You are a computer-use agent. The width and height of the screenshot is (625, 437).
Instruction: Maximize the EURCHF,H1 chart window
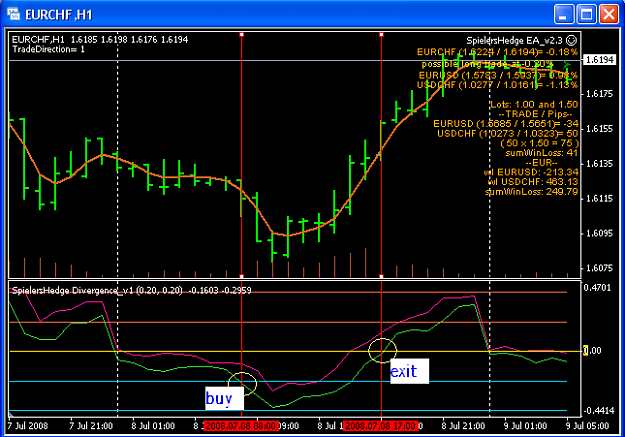[x=586, y=14]
